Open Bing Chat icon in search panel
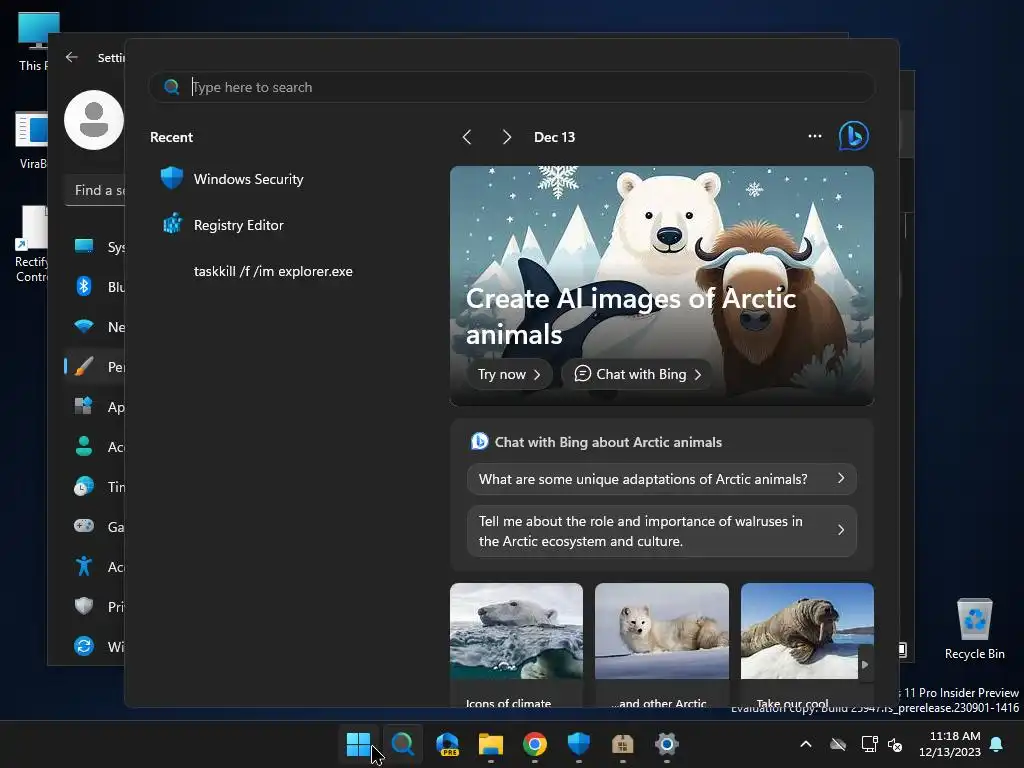Viewport: 1024px width, 768px height. click(x=854, y=136)
